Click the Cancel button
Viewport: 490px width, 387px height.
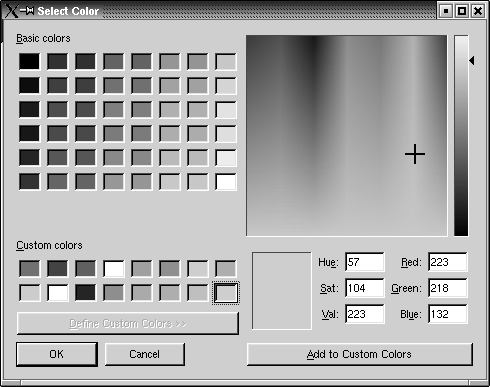[145, 354]
